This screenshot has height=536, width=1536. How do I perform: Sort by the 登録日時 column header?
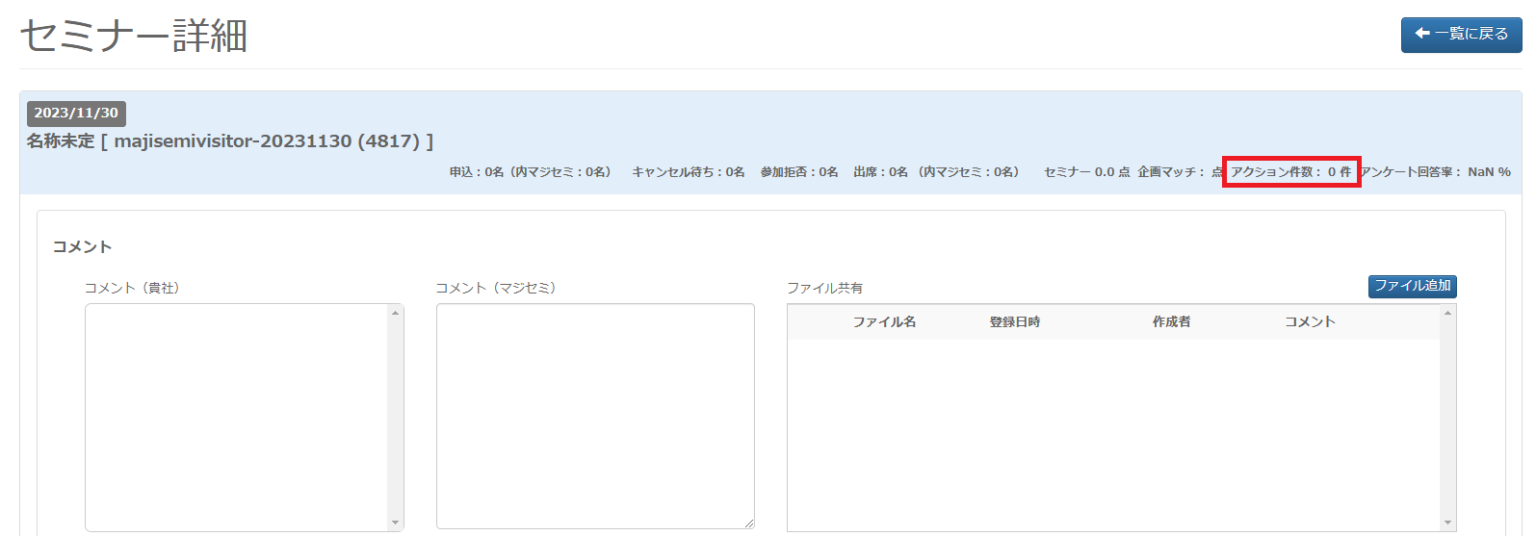(1015, 322)
